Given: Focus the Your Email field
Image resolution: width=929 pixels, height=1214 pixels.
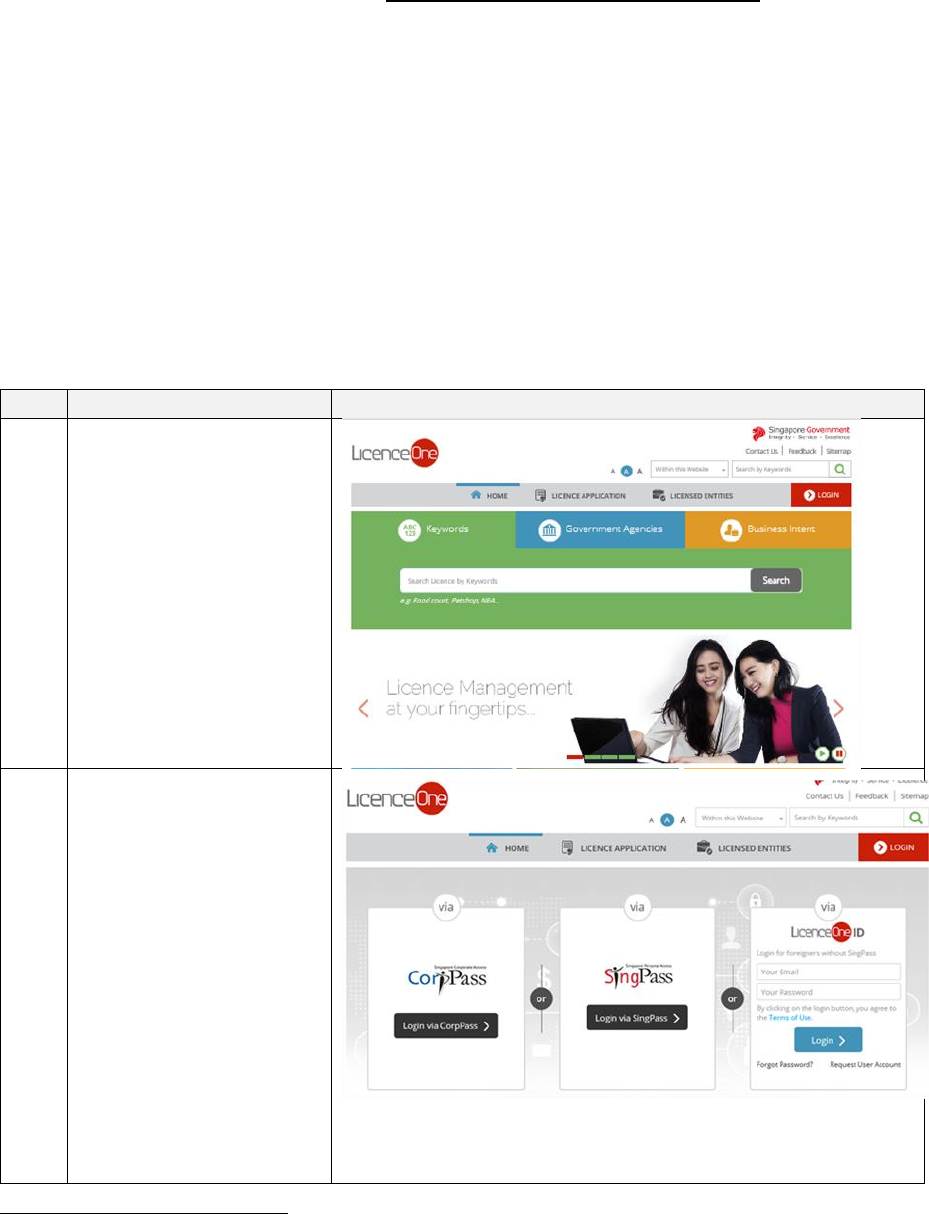Looking at the screenshot, I should pos(829,972).
